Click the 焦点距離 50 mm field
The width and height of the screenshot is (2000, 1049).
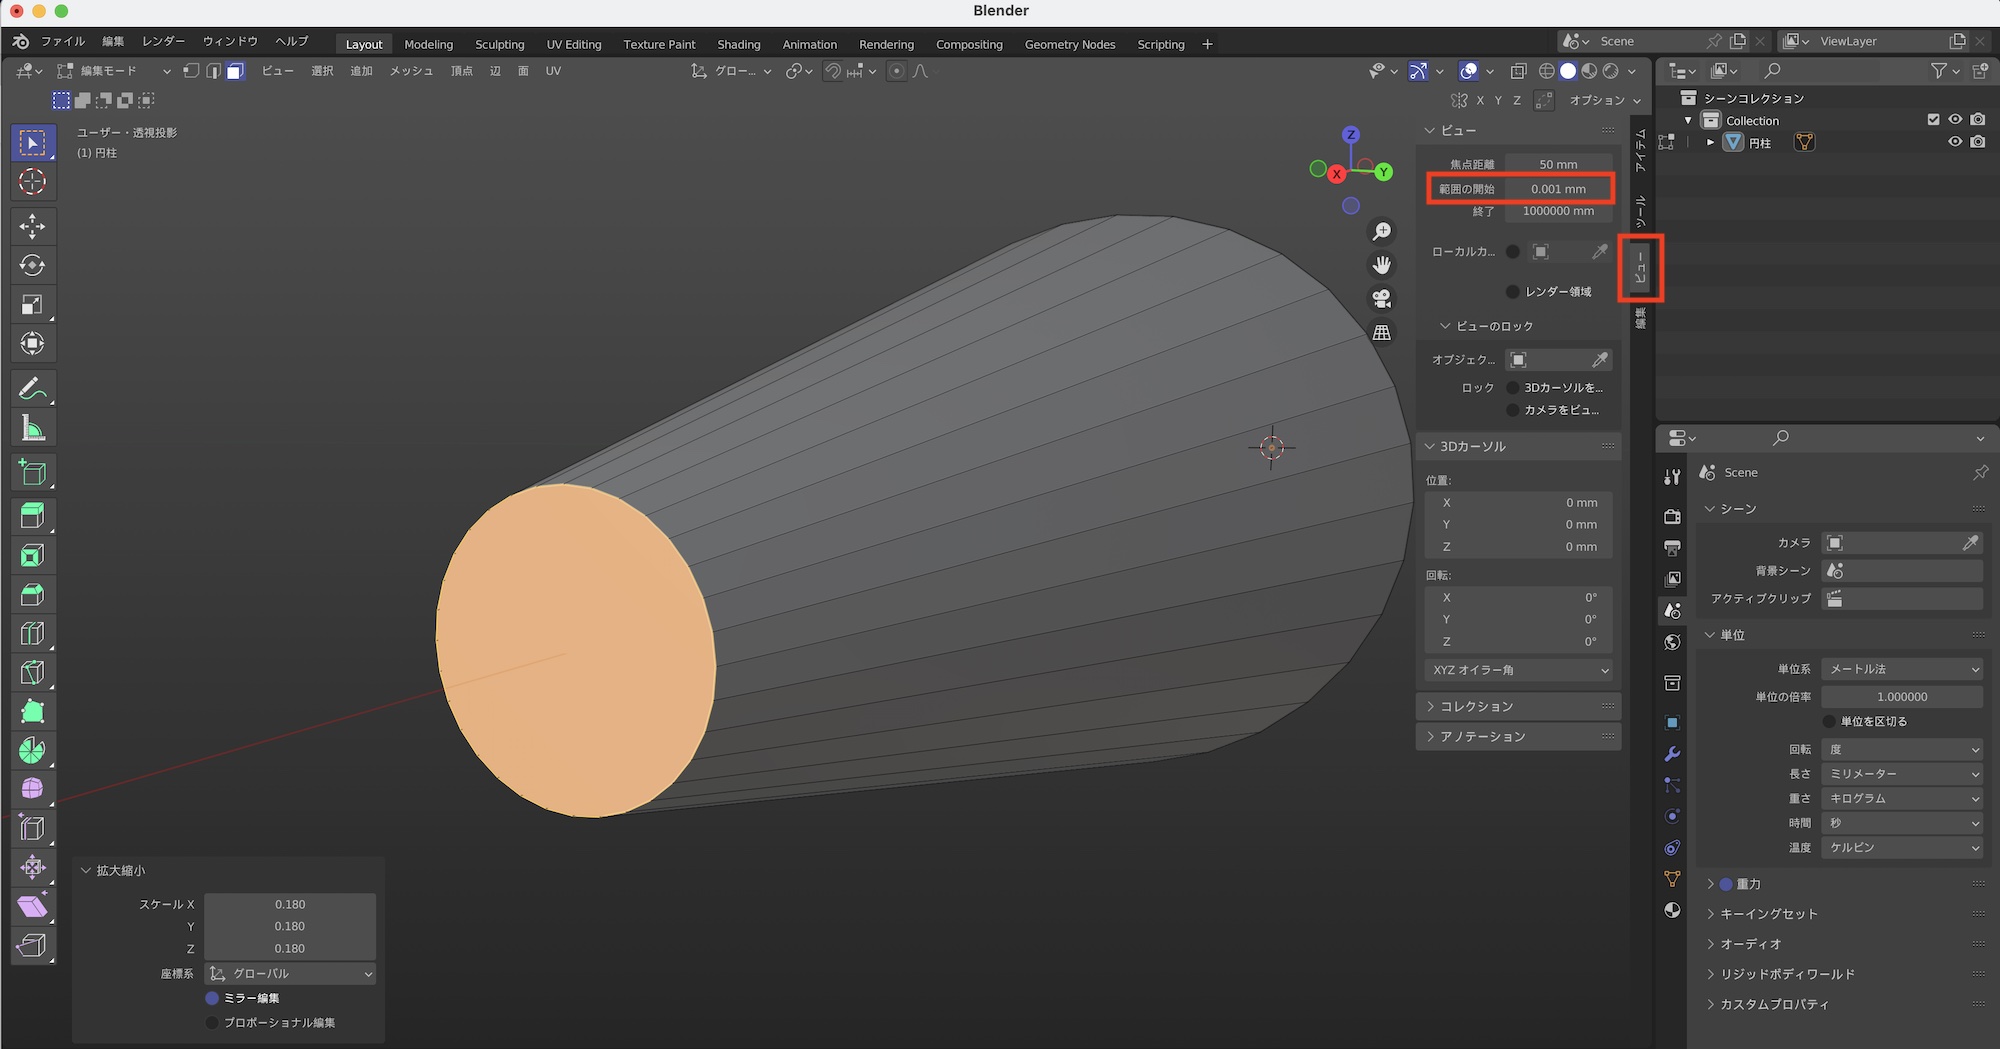click(x=1557, y=164)
